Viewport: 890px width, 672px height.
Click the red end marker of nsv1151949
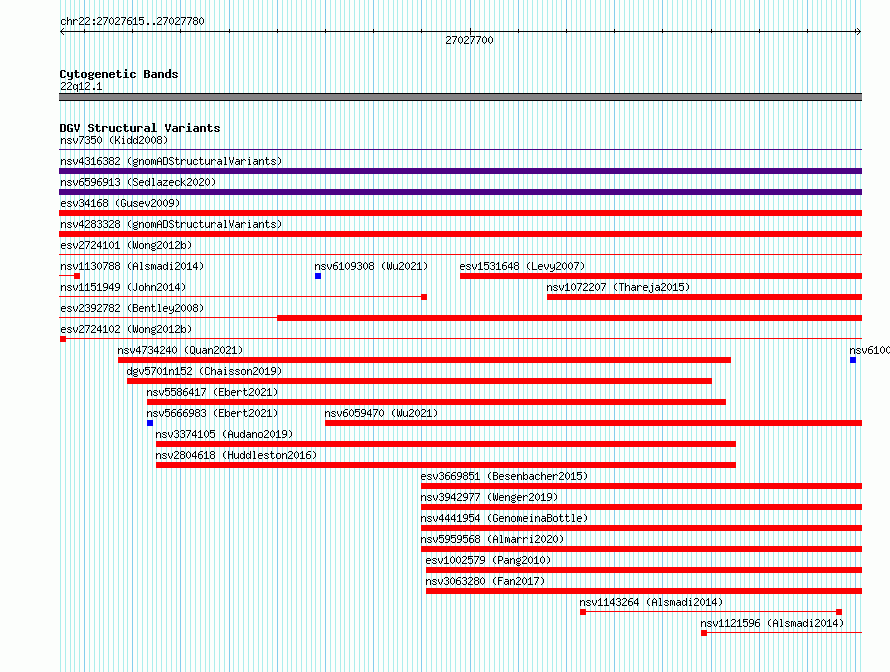coord(424,297)
